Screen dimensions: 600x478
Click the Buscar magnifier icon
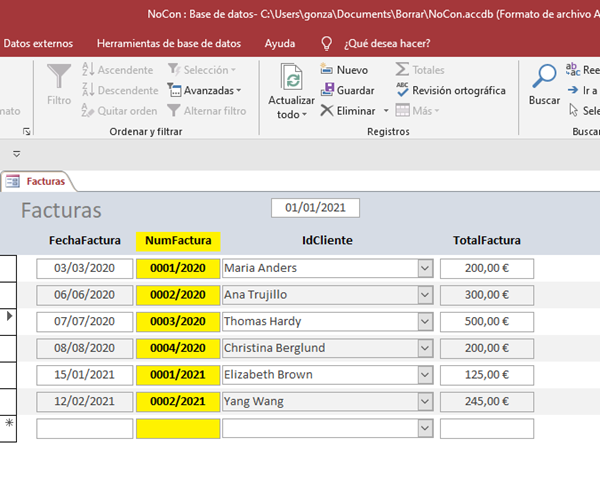click(544, 77)
